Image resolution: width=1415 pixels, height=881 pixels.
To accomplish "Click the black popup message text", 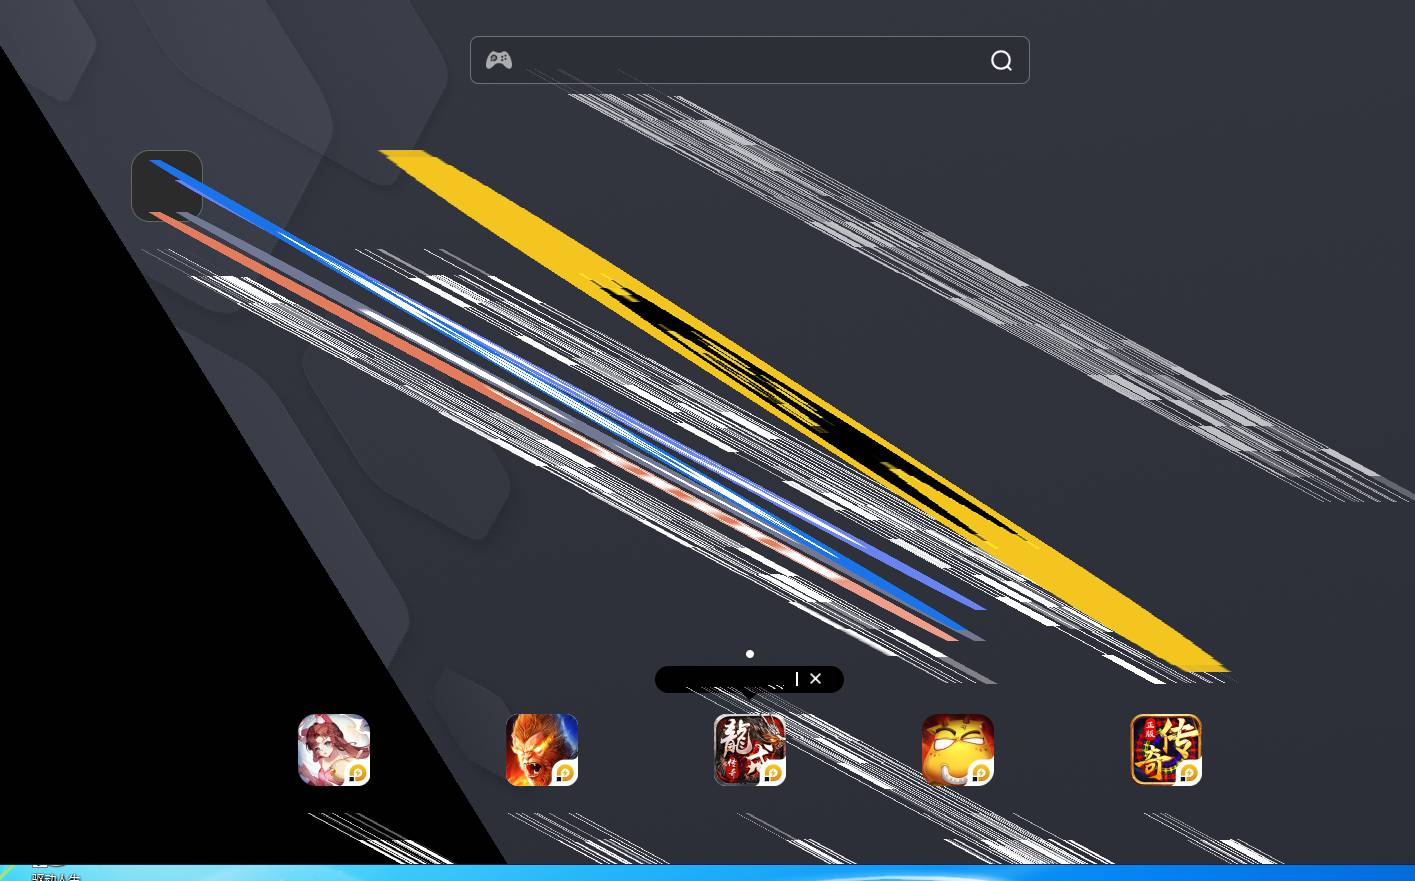I will click(725, 680).
